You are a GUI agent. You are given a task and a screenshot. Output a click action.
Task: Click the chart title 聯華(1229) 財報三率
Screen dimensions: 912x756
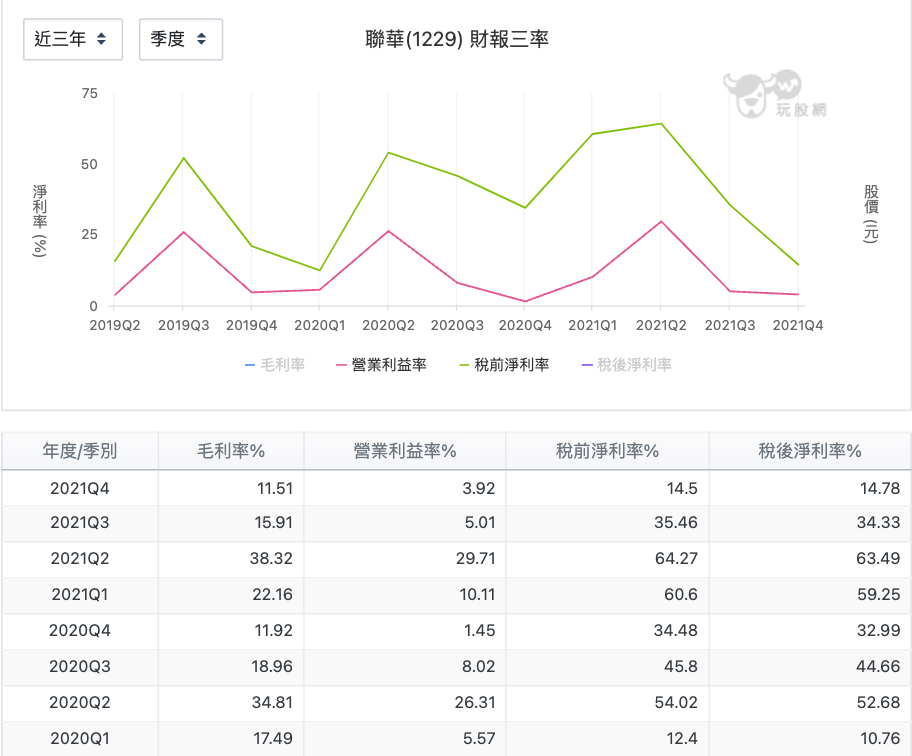[457, 40]
